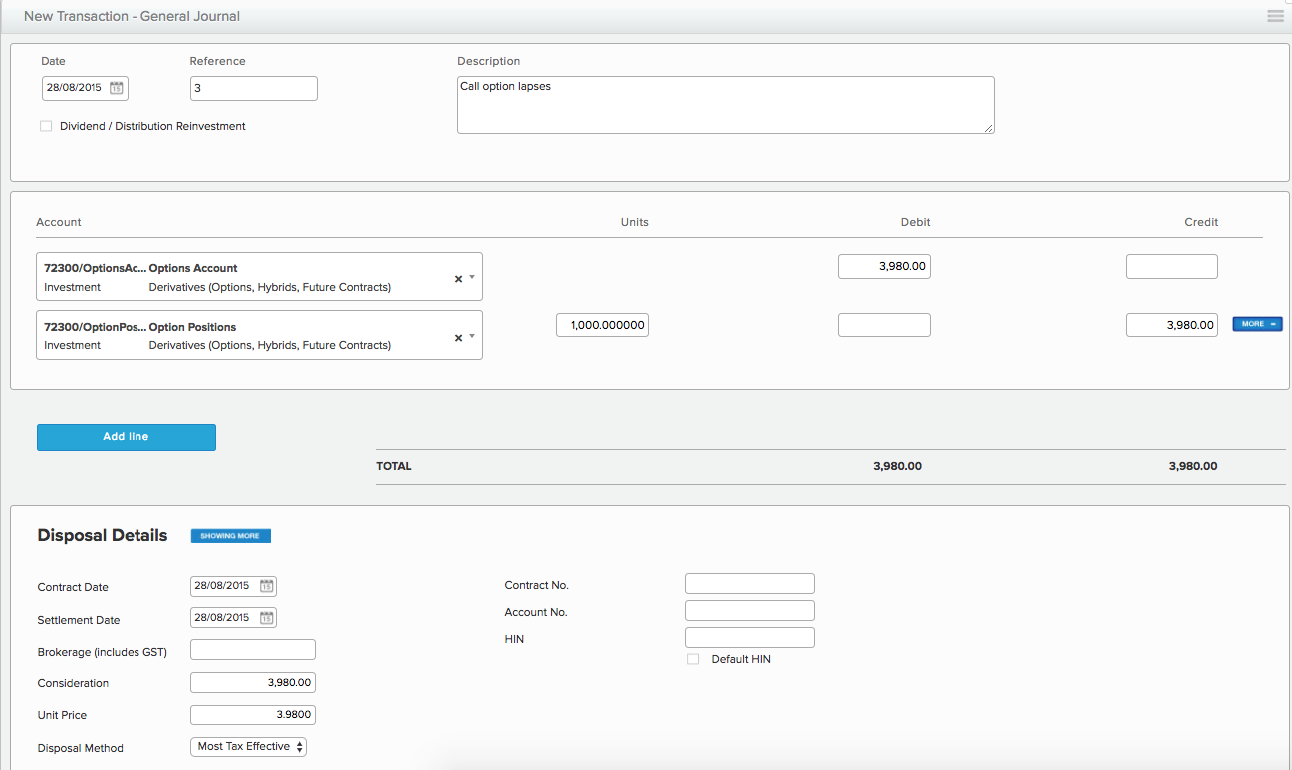Click the empty Option Positions debit field
Screen dimensions: 1292x770
click(884, 325)
